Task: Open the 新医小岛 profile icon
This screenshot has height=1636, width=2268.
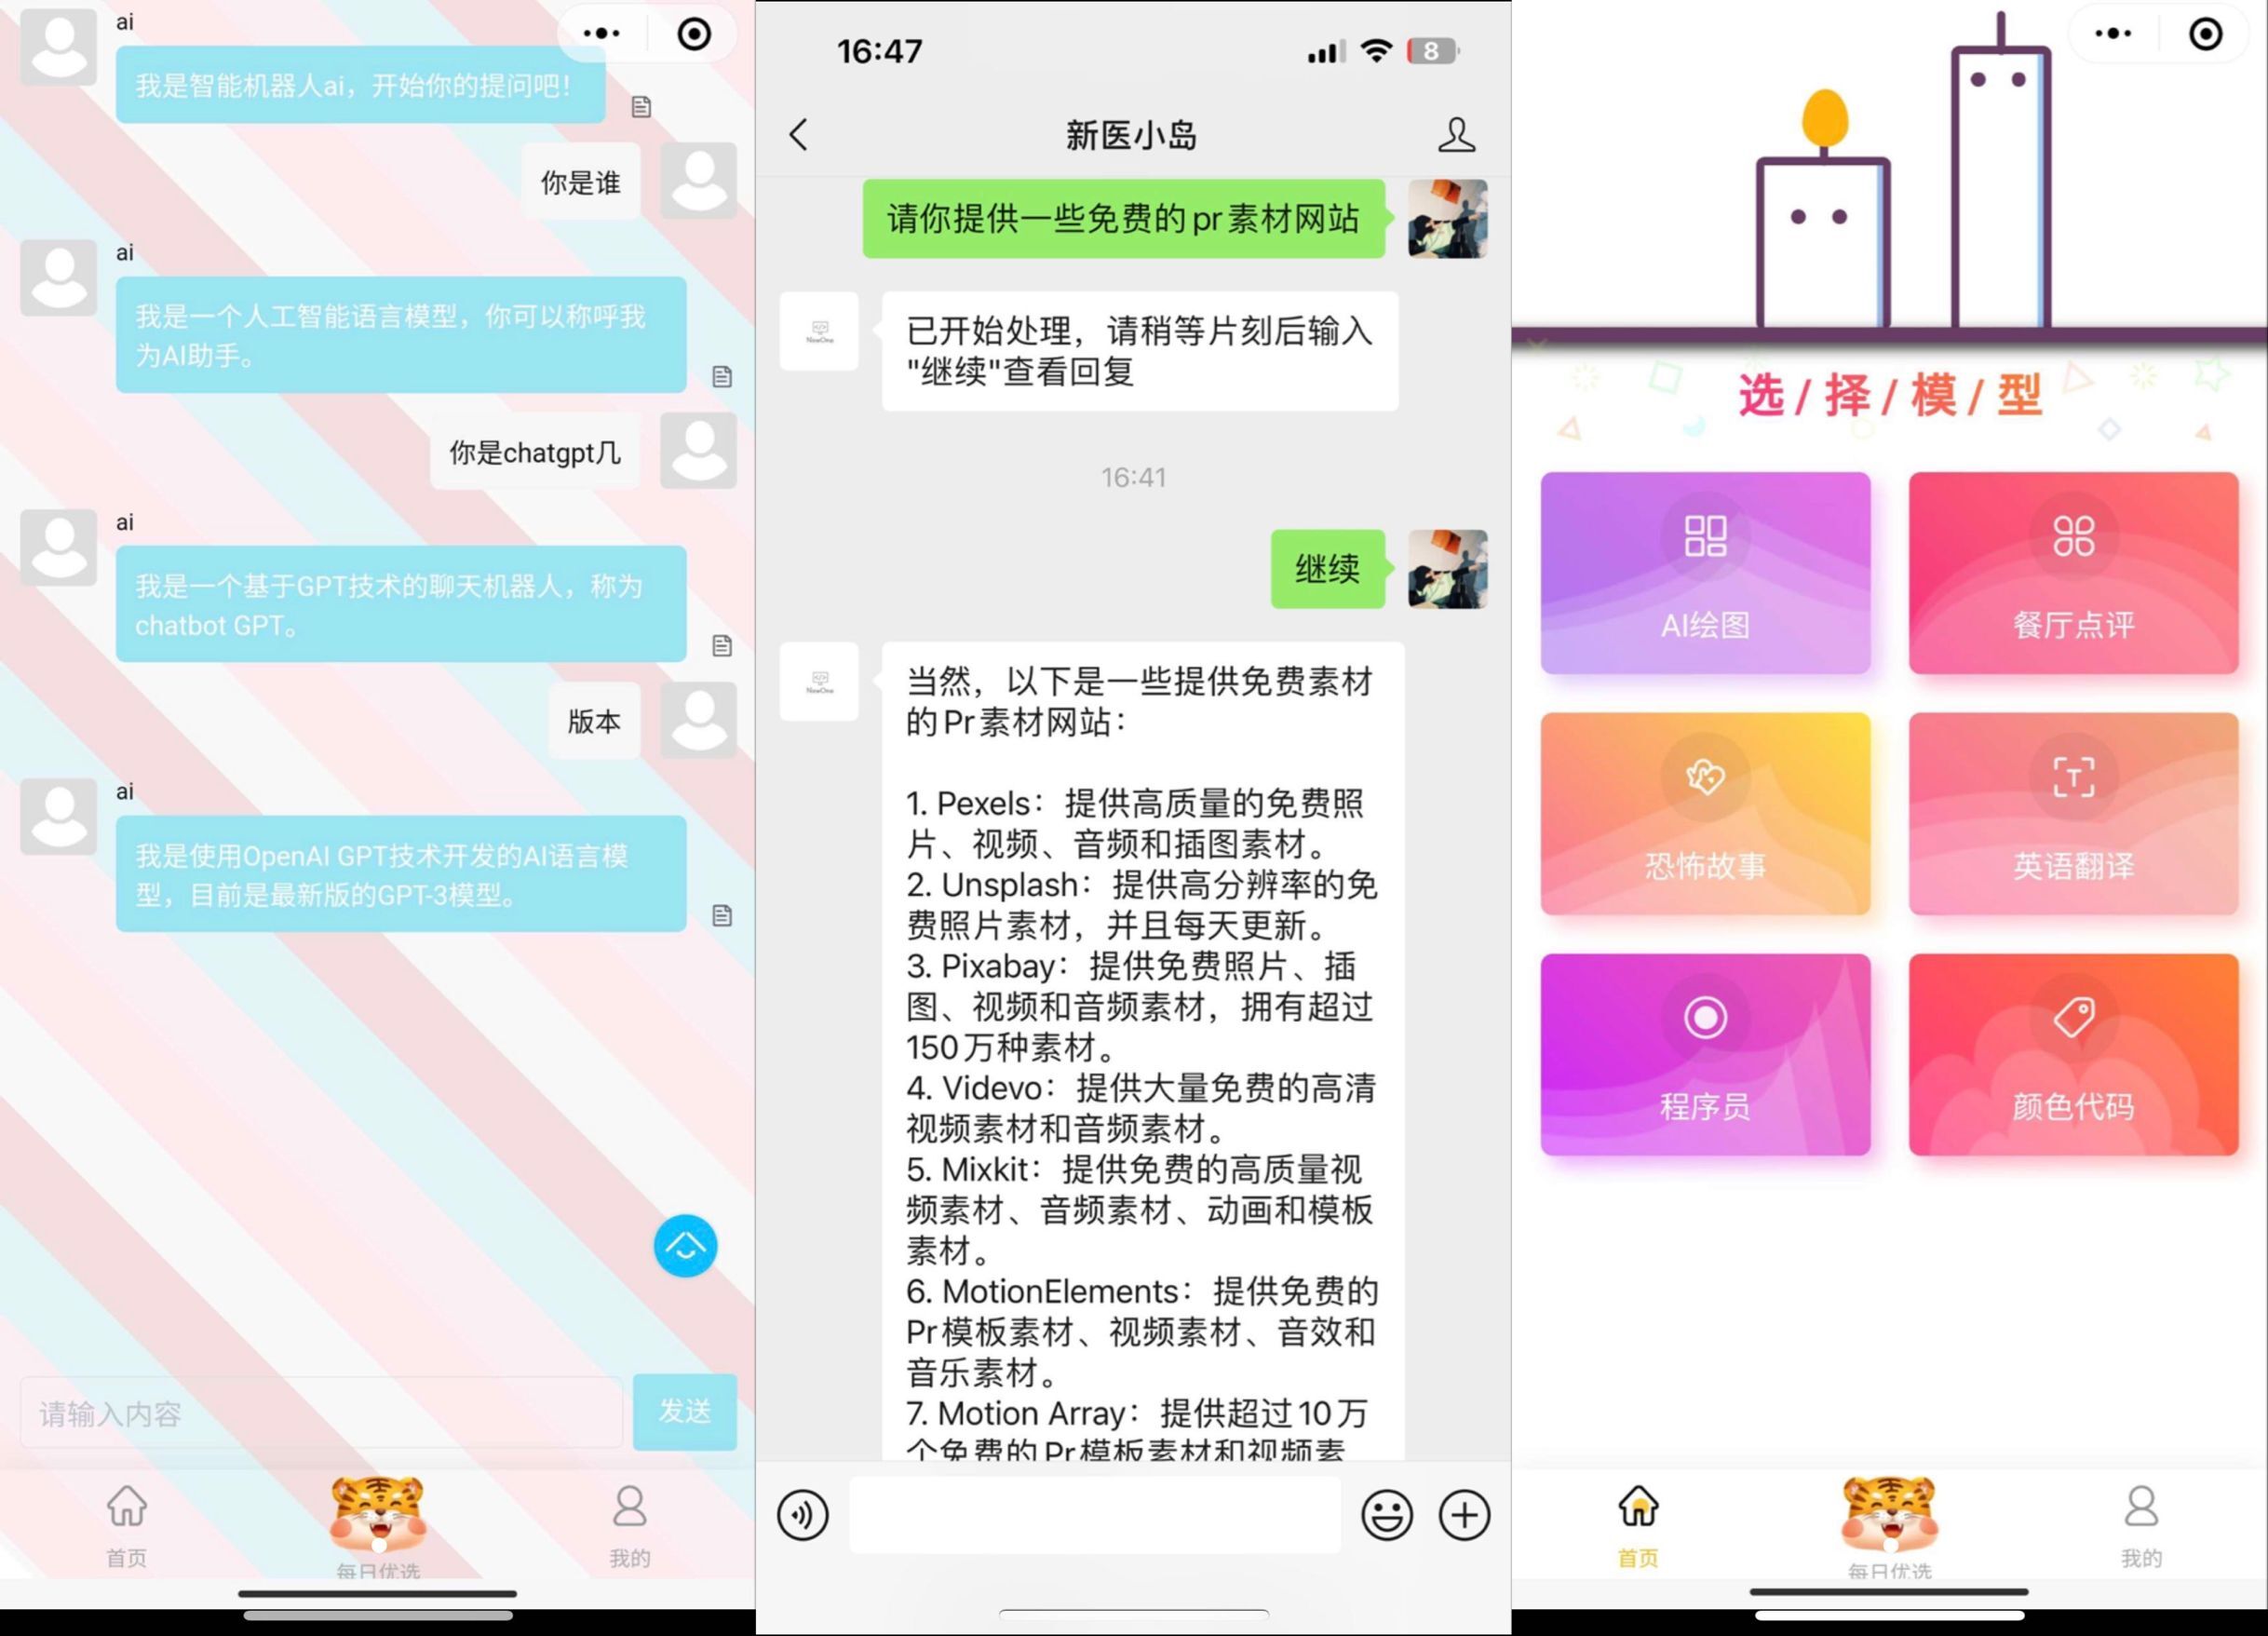Action: (x=1456, y=135)
